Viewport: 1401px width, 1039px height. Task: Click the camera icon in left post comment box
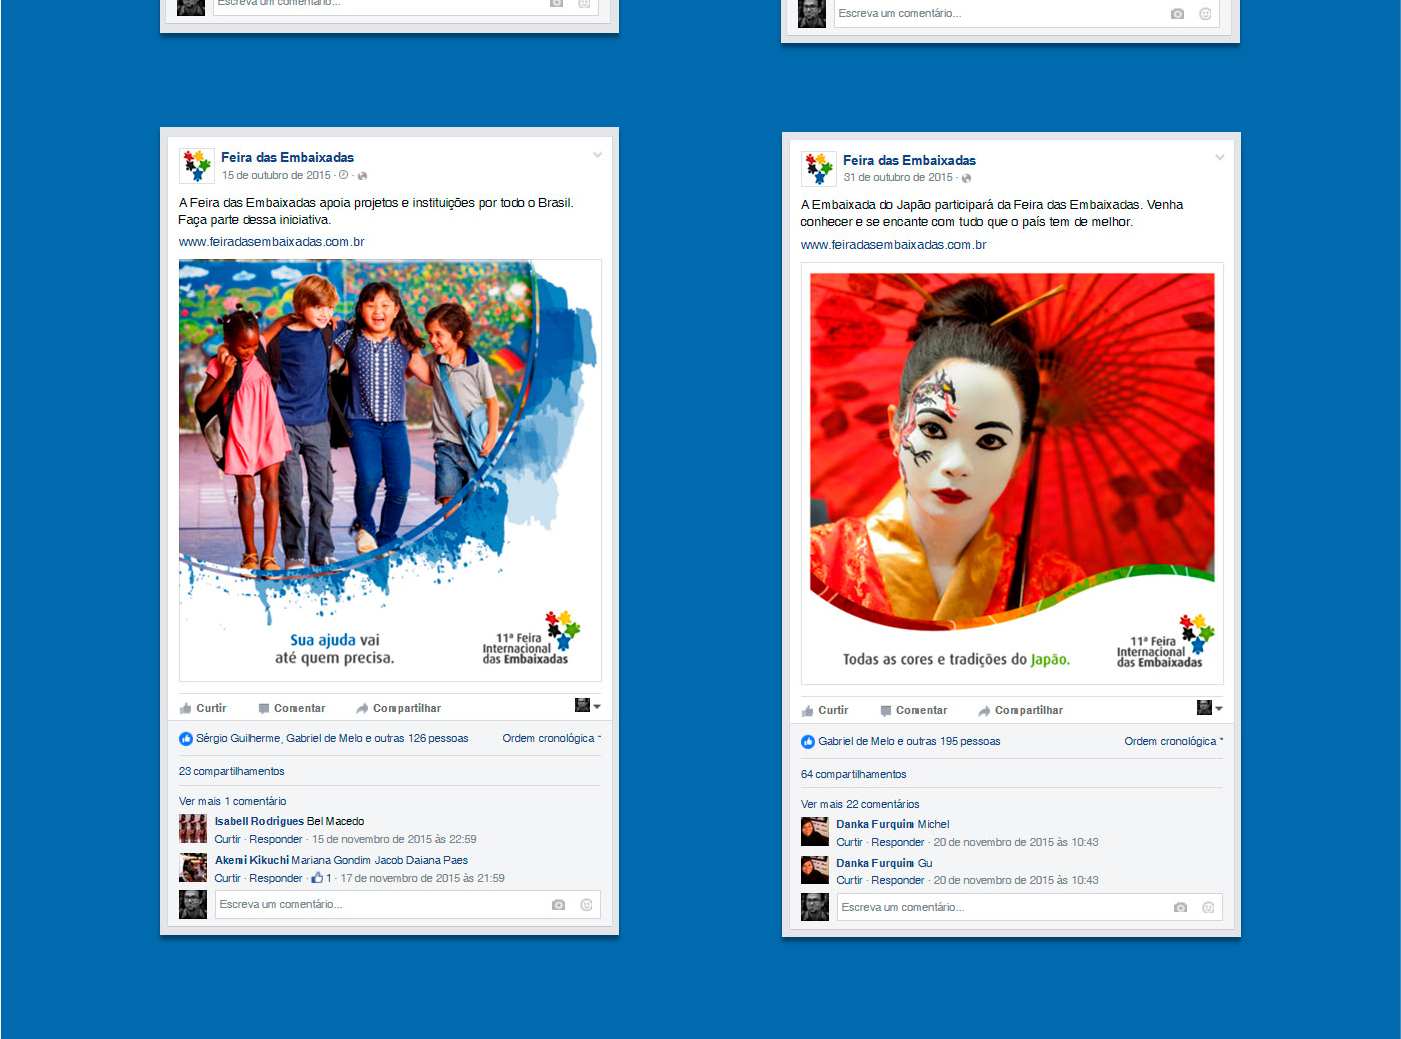pos(558,905)
